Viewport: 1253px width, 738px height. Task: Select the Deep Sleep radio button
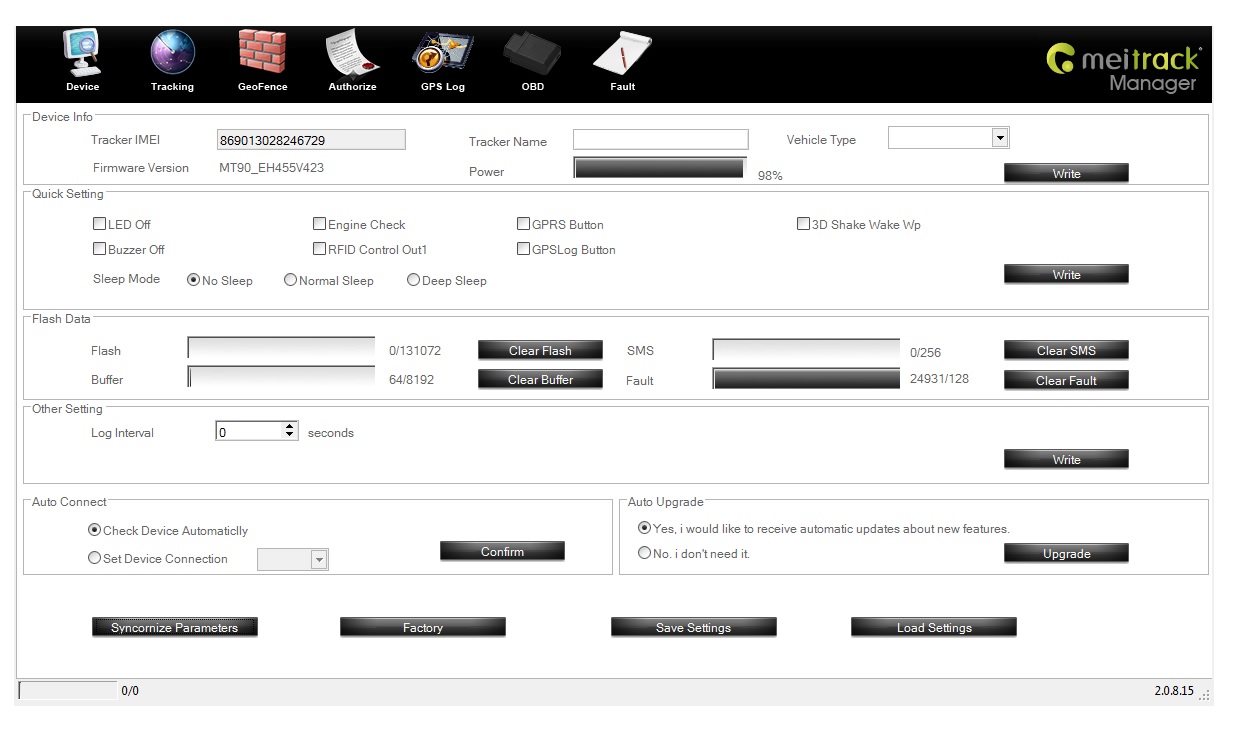pyautogui.click(x=413, y=281)
